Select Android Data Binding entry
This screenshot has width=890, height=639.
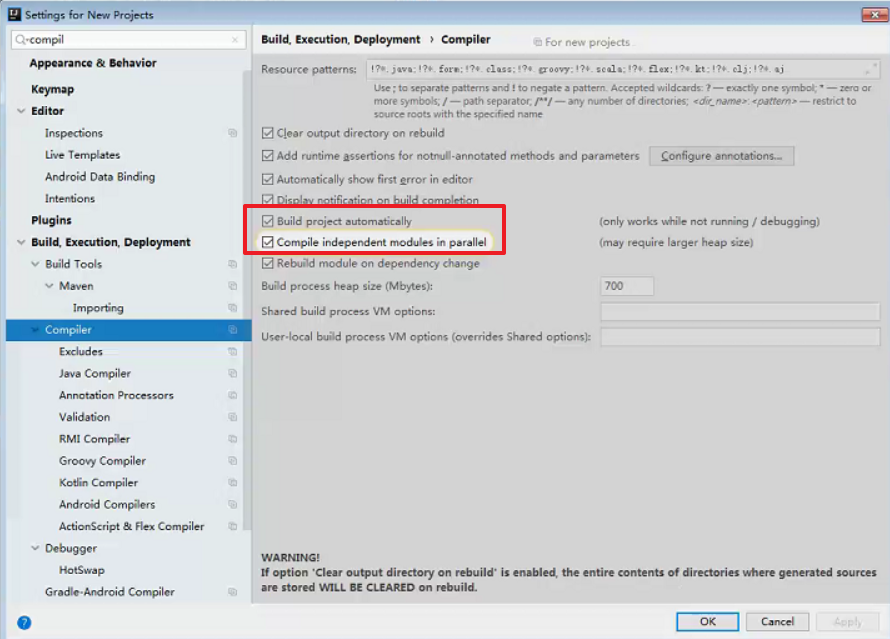(x=100, y=176)
